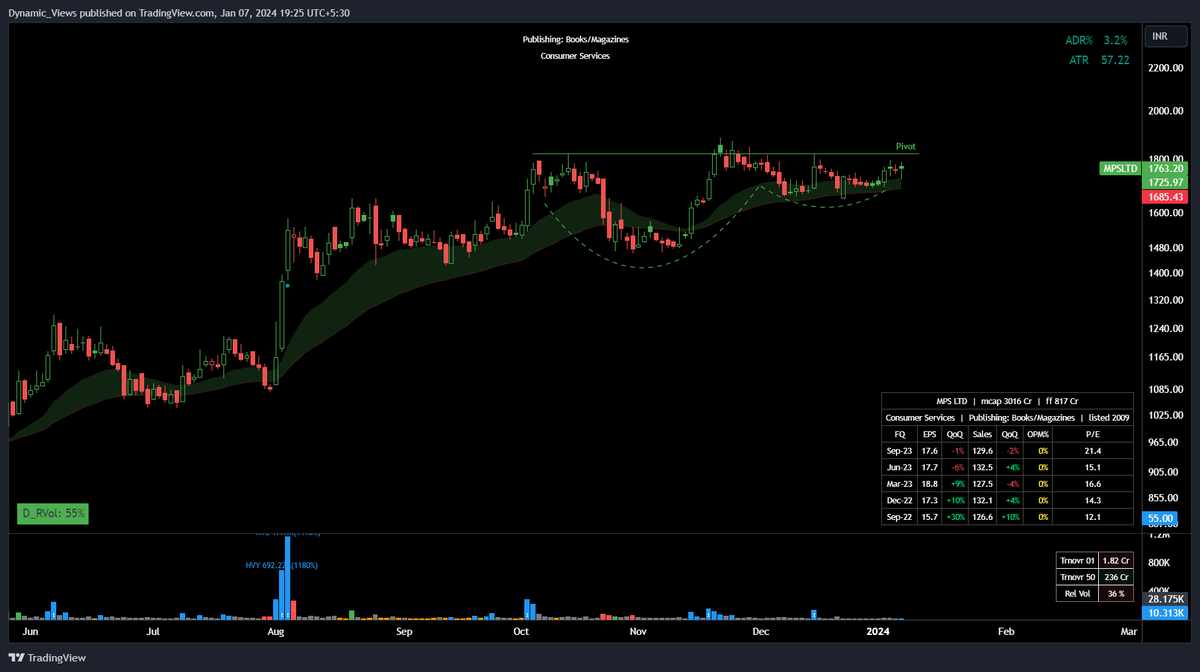Click the Jun-23 quarter cell
This screenshot has height=672, width=1200.
tap(899, 468)
